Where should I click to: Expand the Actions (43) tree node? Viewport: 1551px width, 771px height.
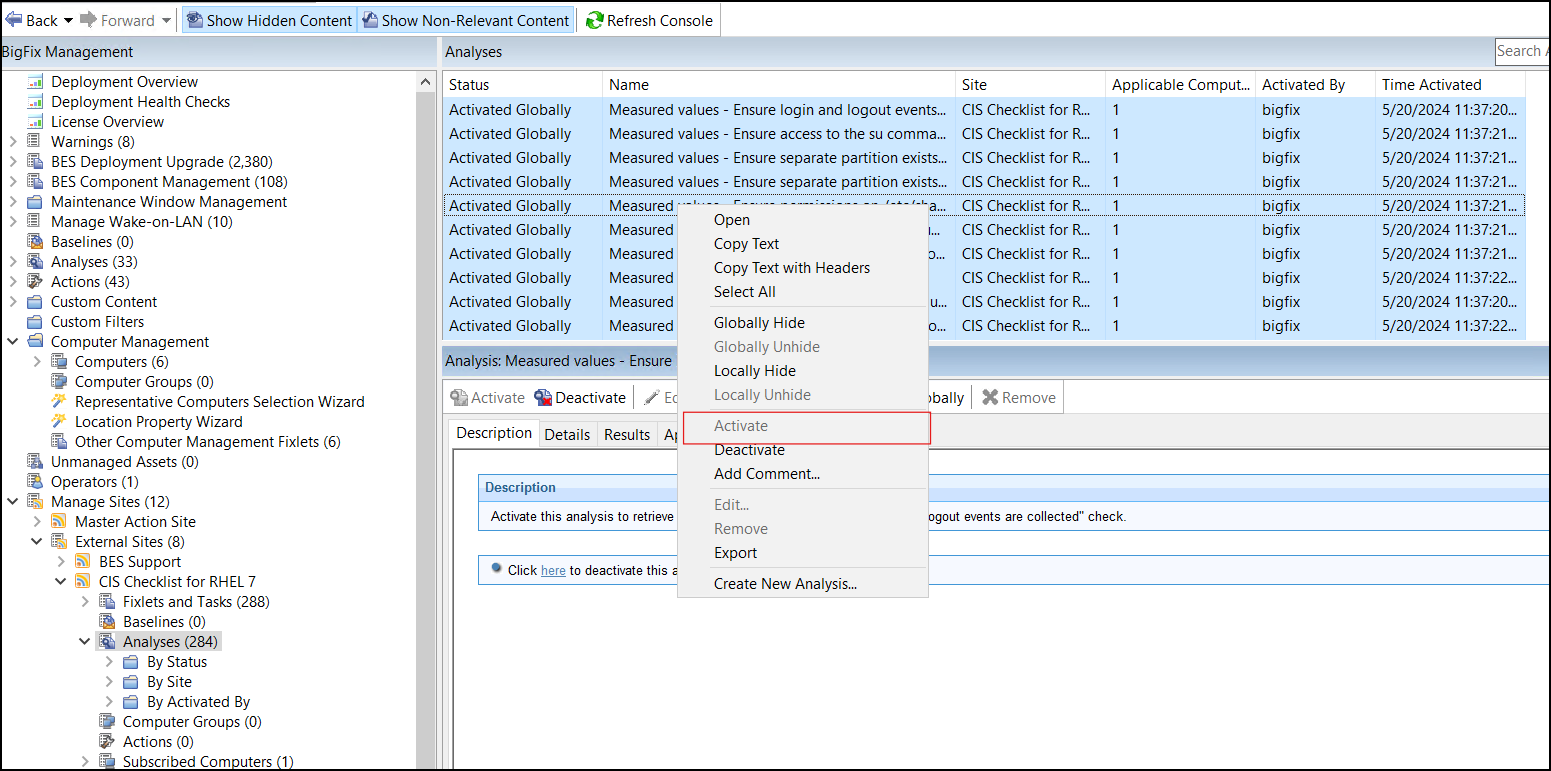pos(12,282)
